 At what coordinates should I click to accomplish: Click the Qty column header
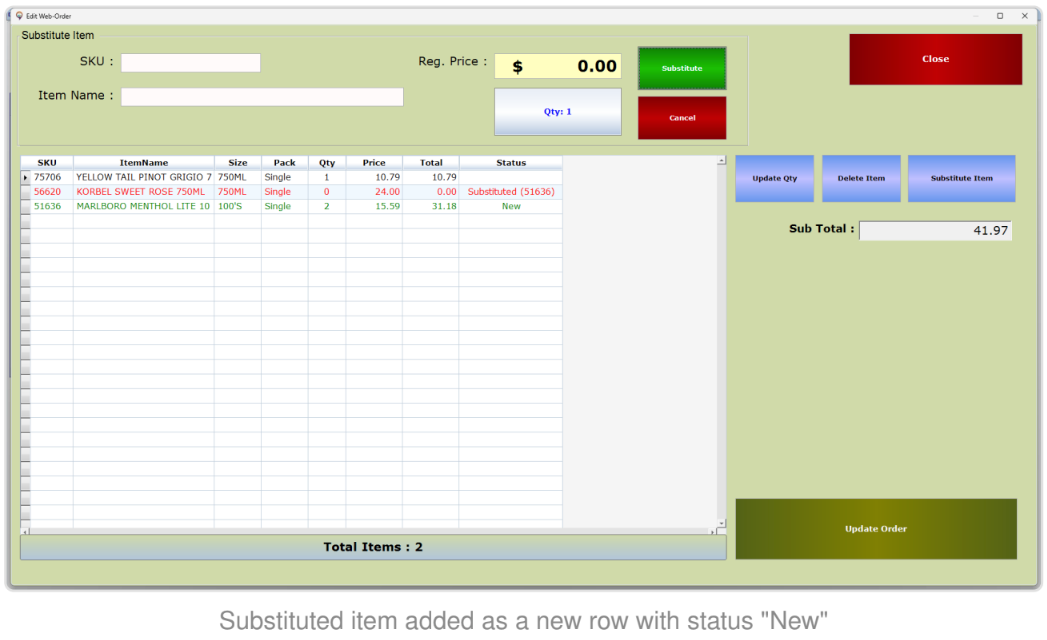(x=327, y=162)
